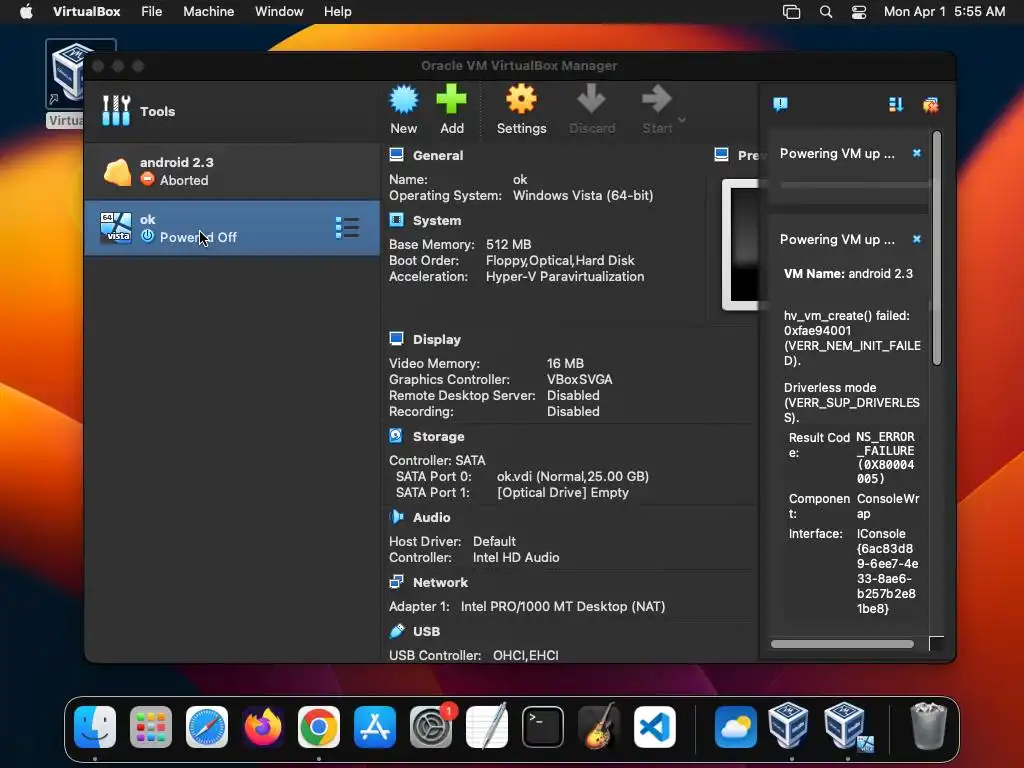
Task: Click the notification sort order icon
Action: [896, 104]
